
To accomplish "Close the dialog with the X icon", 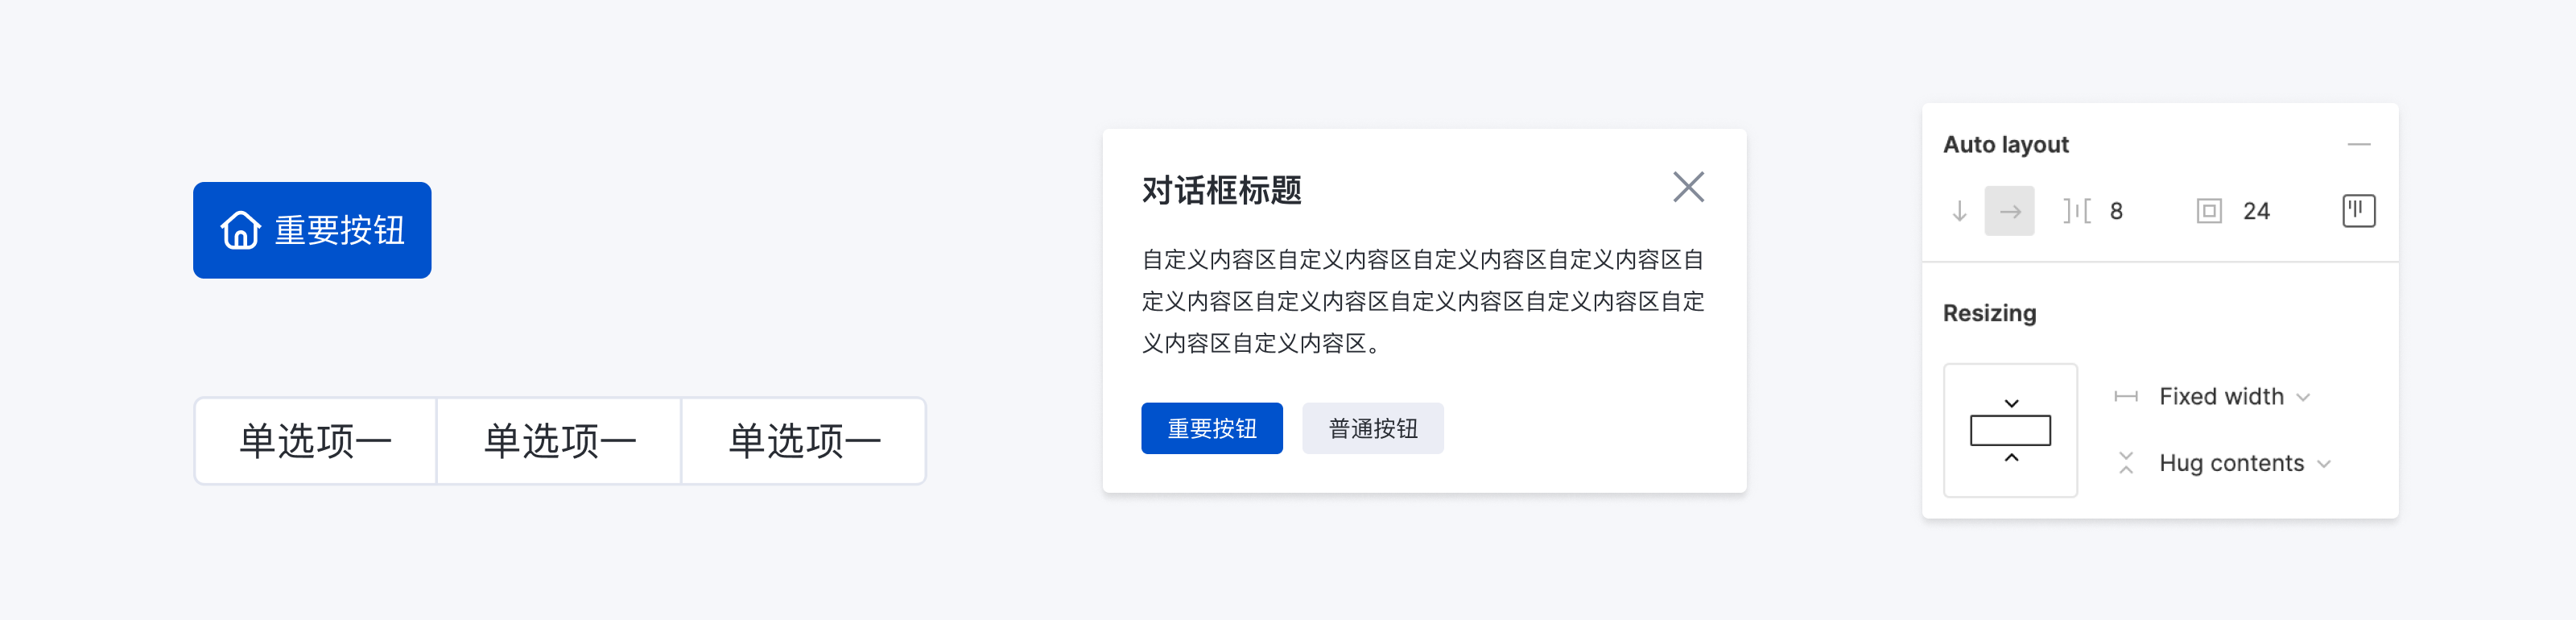I will pos(1688,187).
